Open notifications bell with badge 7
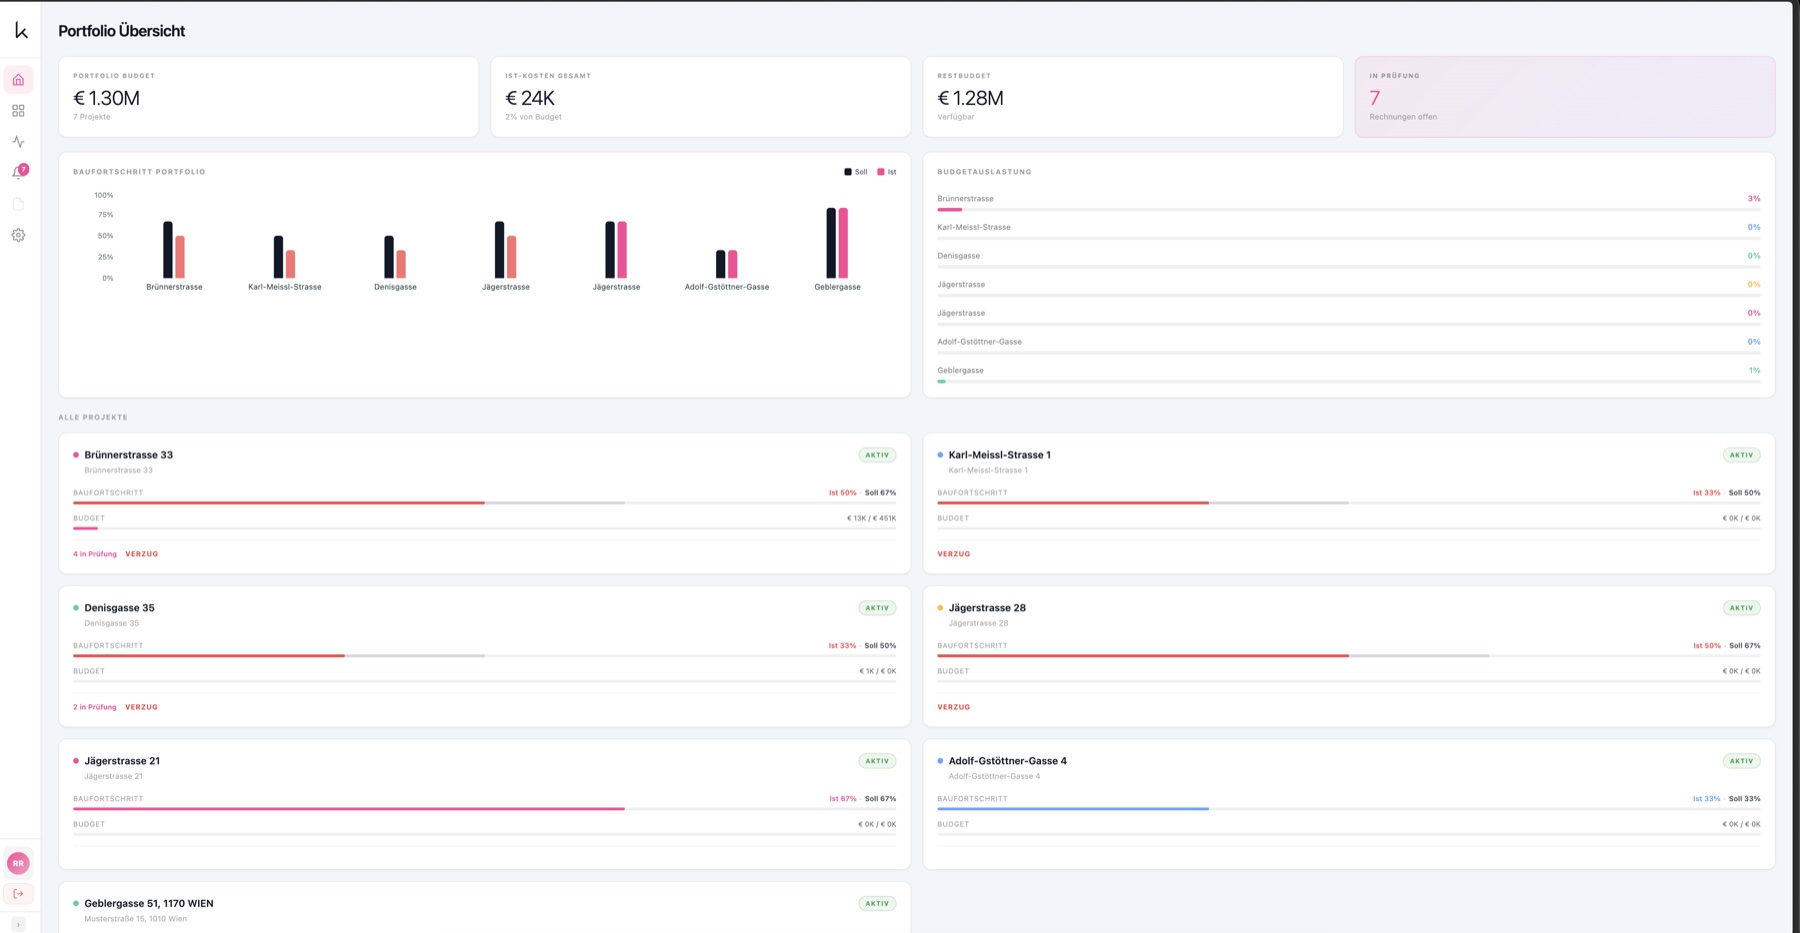This screenshot has height=933, width=1800. pos(18,173)
